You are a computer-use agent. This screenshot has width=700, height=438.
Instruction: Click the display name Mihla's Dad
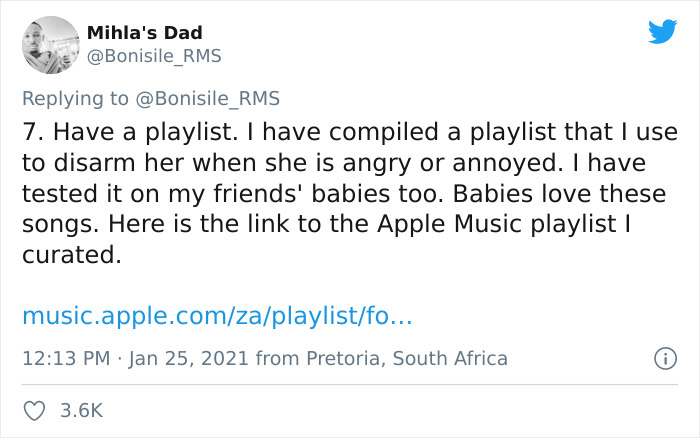145,34
